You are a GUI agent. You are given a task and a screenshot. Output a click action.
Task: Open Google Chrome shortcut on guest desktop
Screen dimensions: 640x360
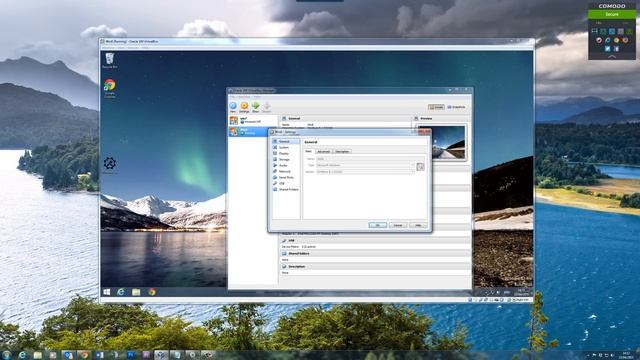[110, 89]
